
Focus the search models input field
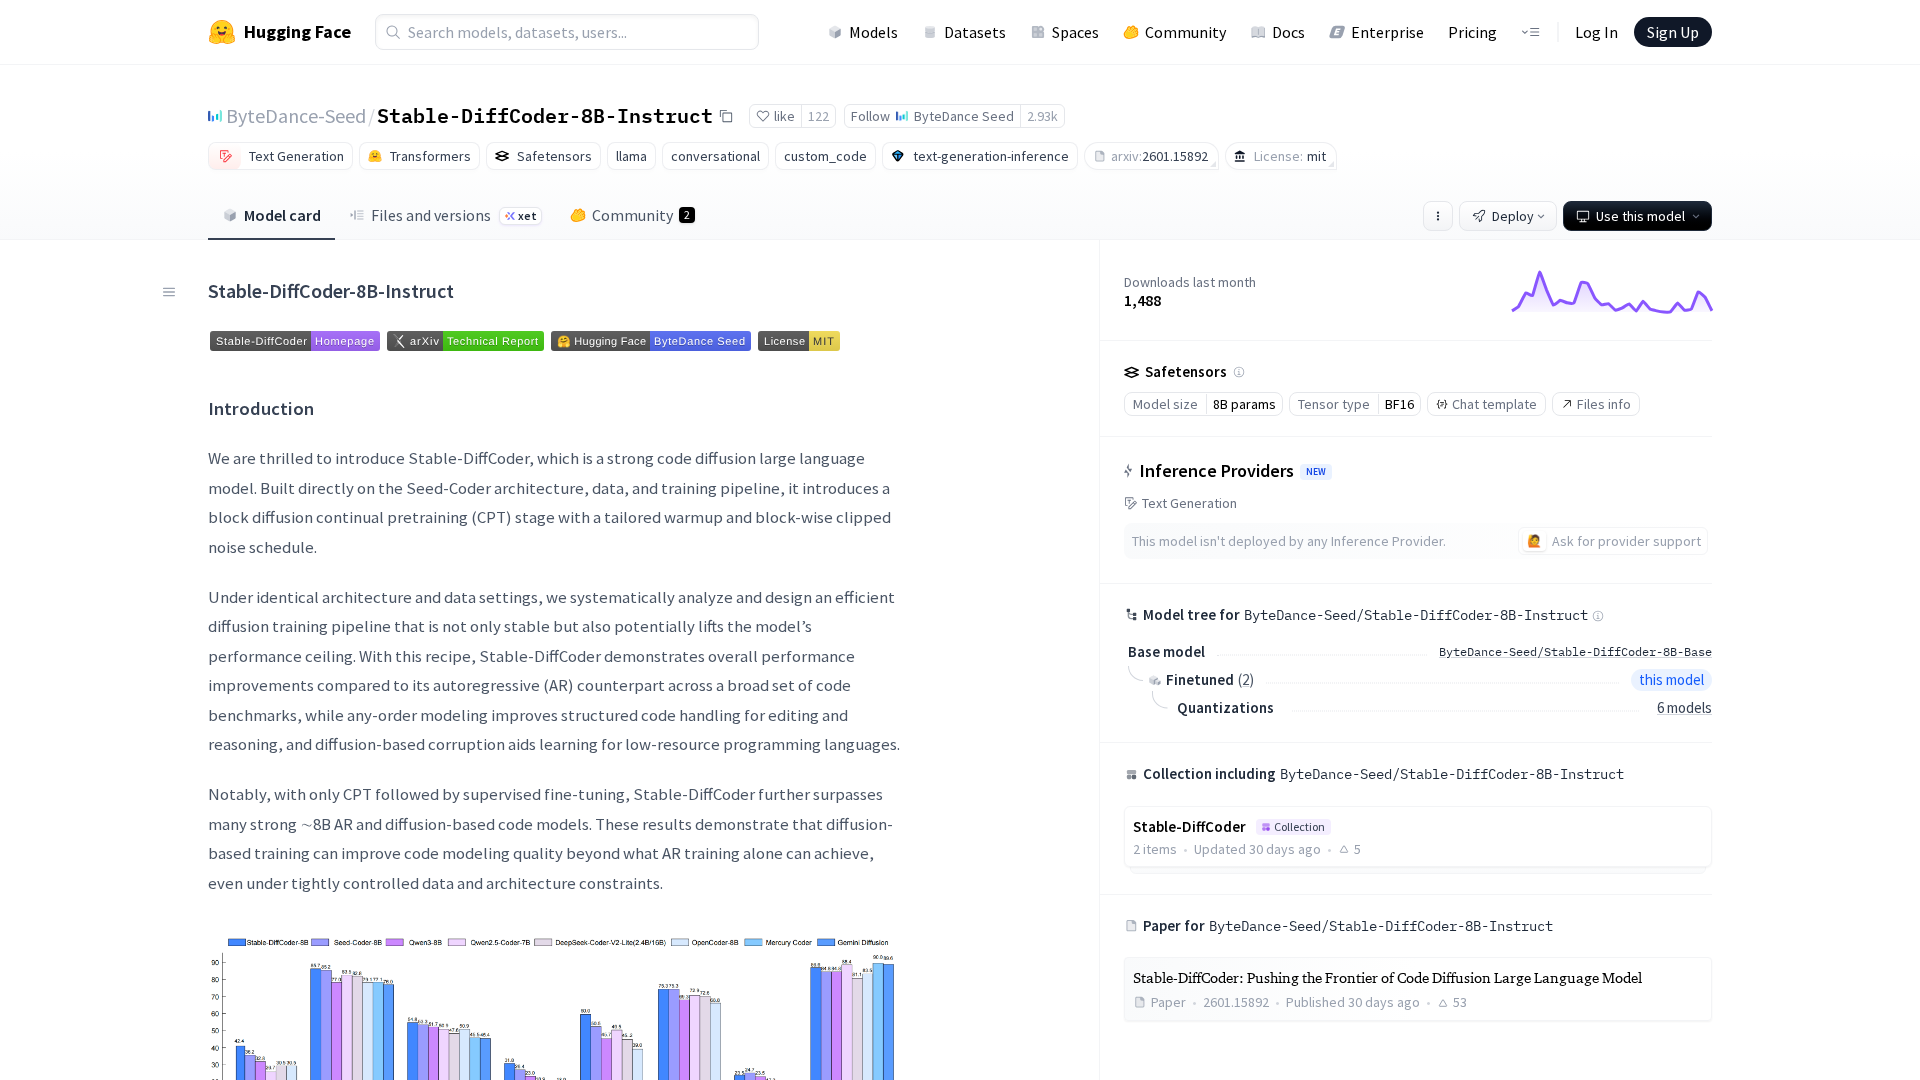tap(567, 32)
